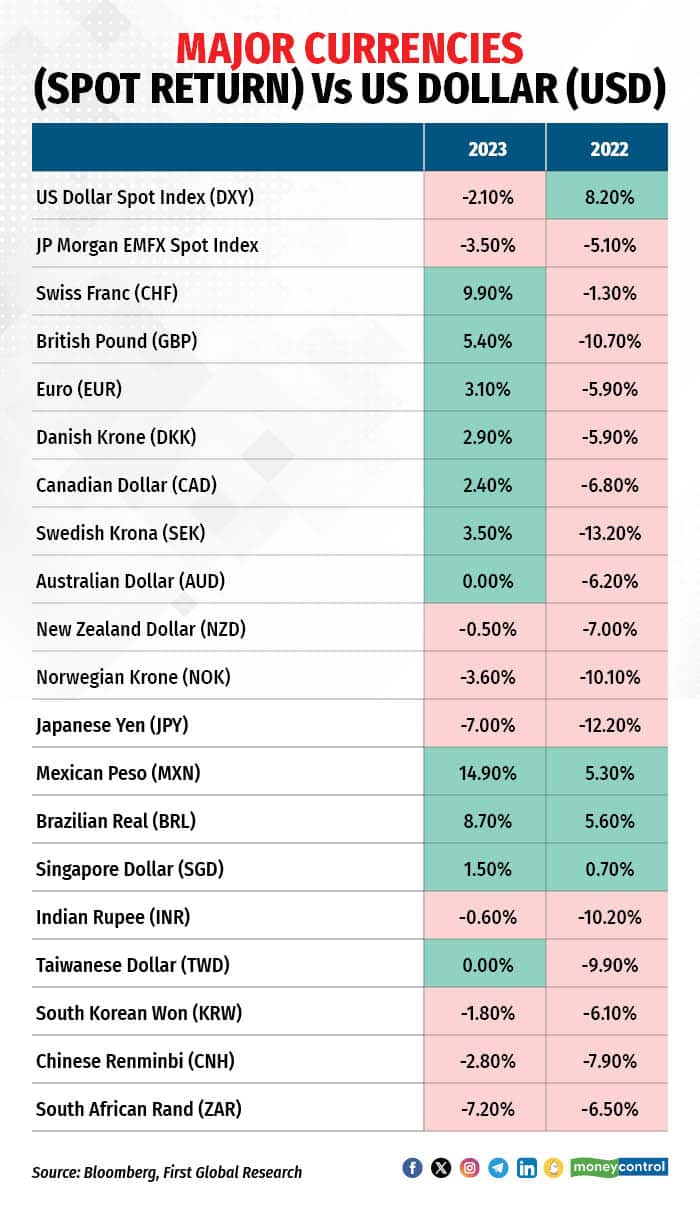Click the LinkedIn icon
This screenshot has width=700, height=1210.
pyautogui.click(x=526, y=1167)
